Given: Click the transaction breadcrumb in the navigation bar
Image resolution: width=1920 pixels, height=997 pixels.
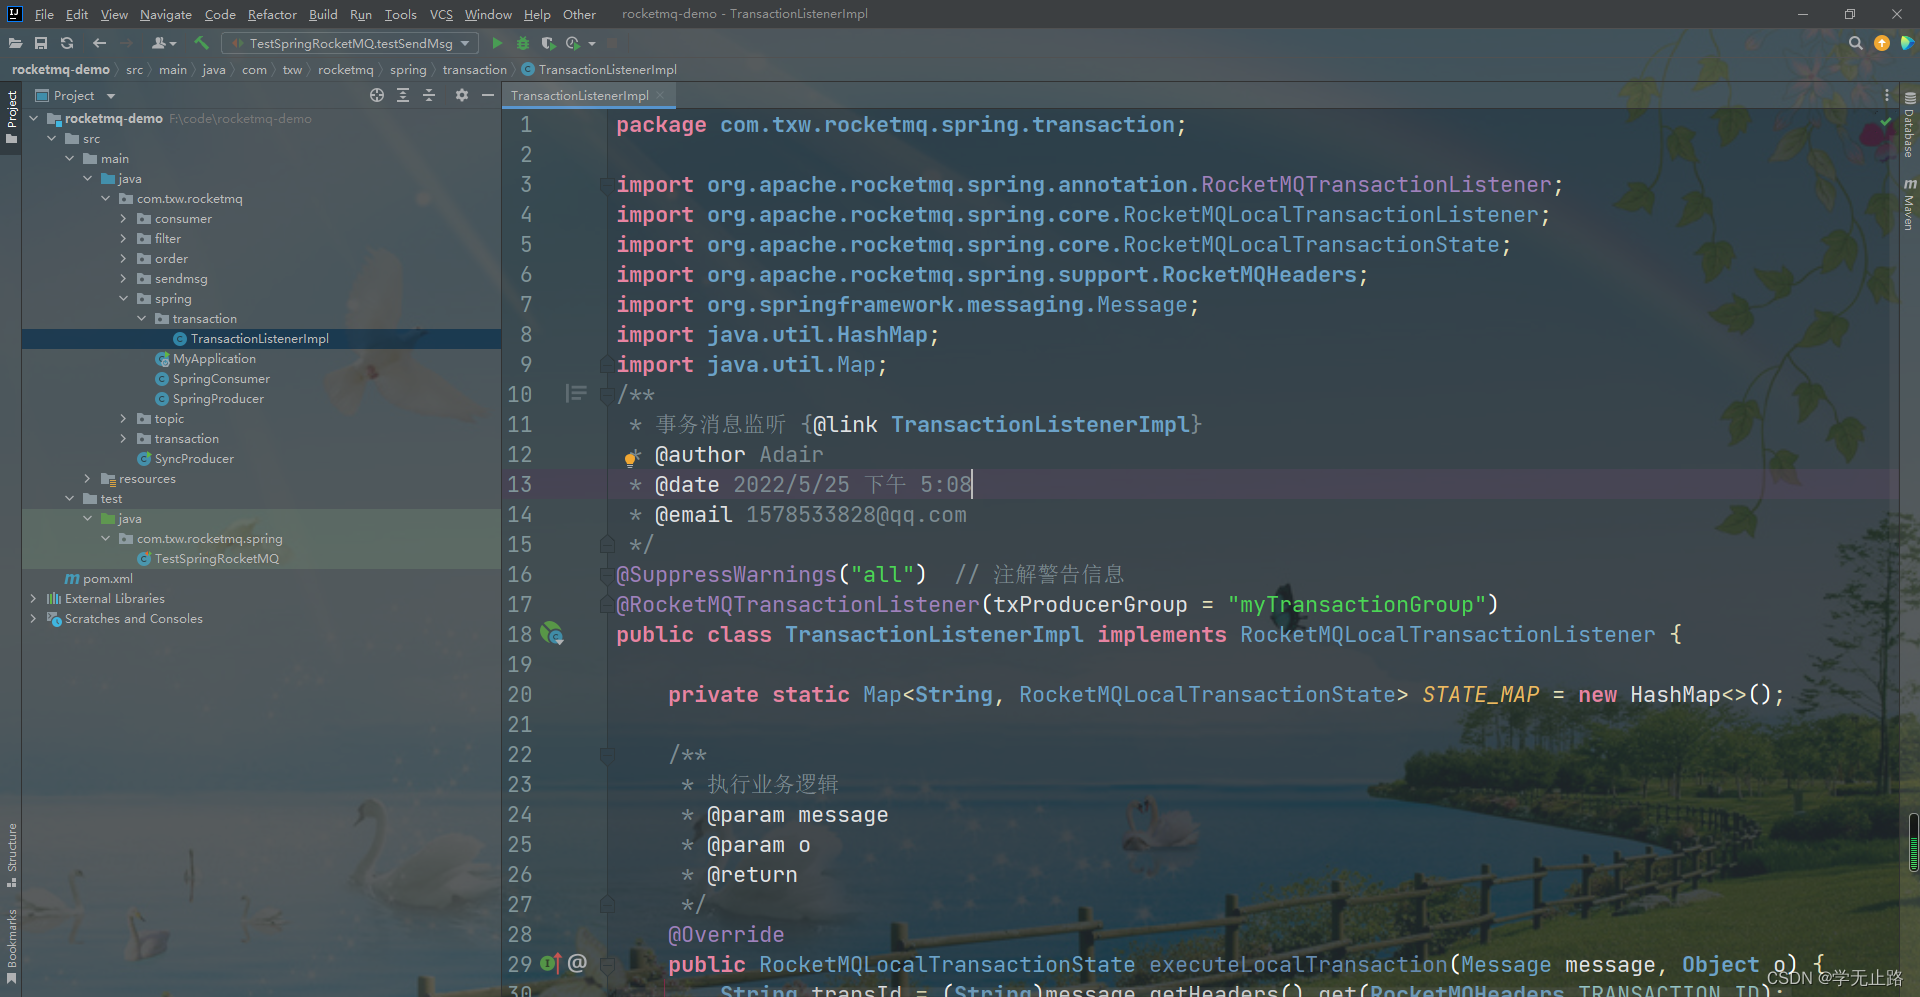Looking at the screenshot, I should point(475,69).
